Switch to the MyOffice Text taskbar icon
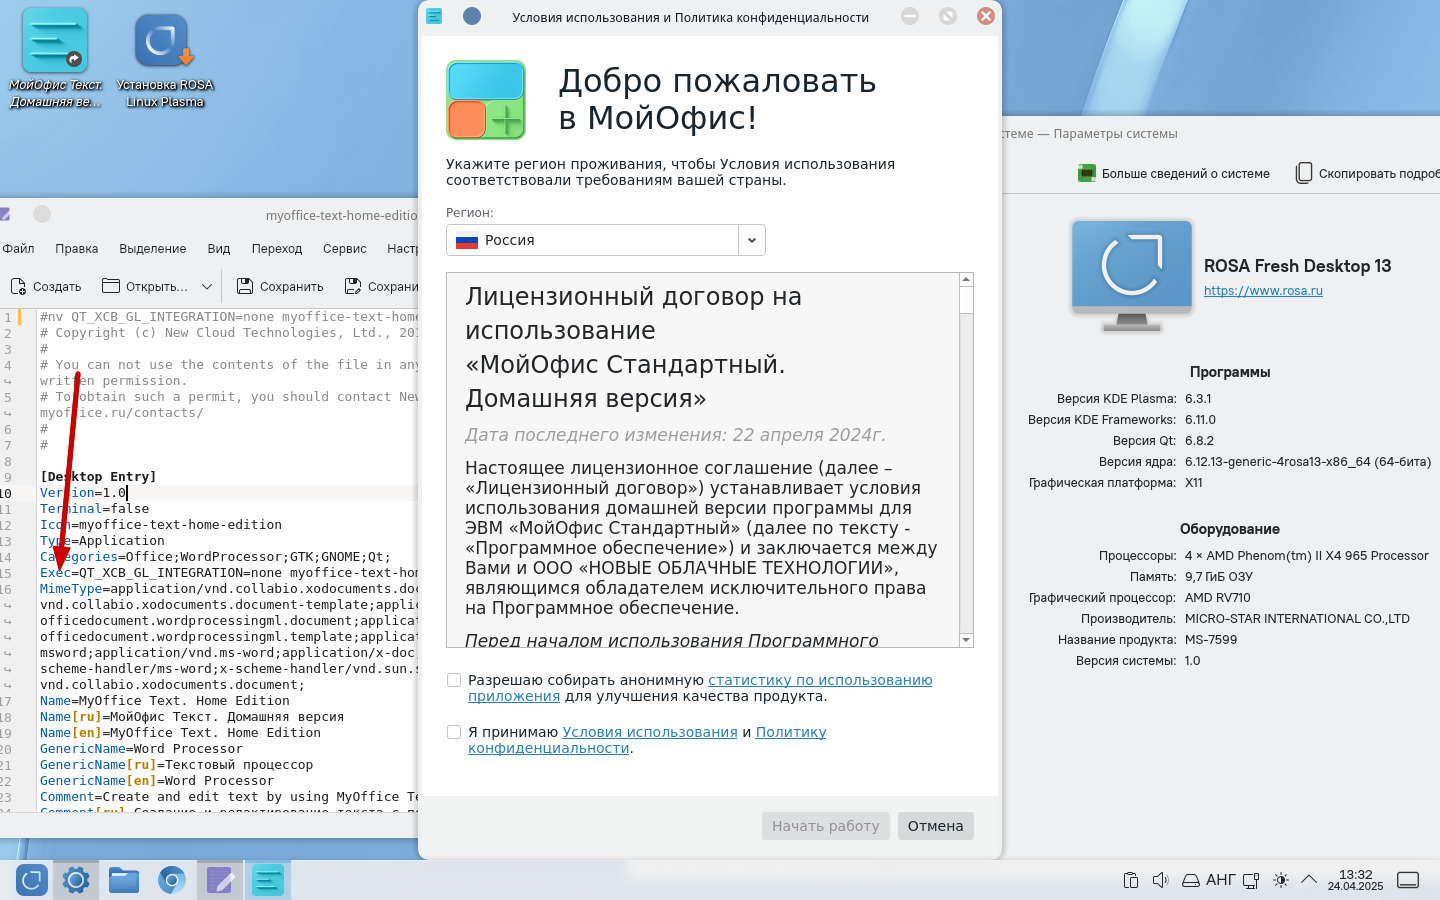The width and height of the screenshot is (1440, 900). point(268,880)
